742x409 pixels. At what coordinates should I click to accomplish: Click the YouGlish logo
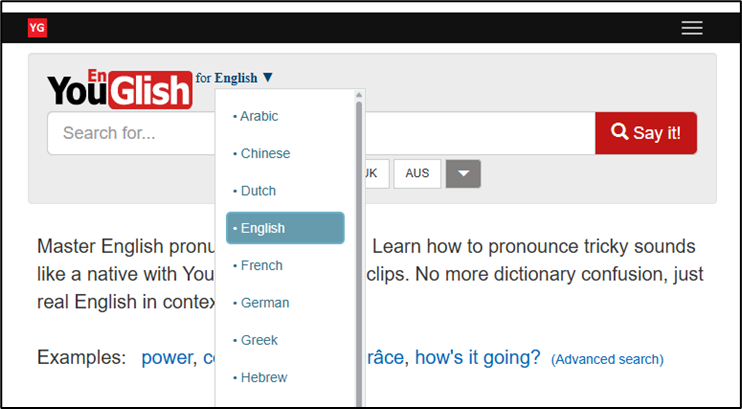(119, 89)
